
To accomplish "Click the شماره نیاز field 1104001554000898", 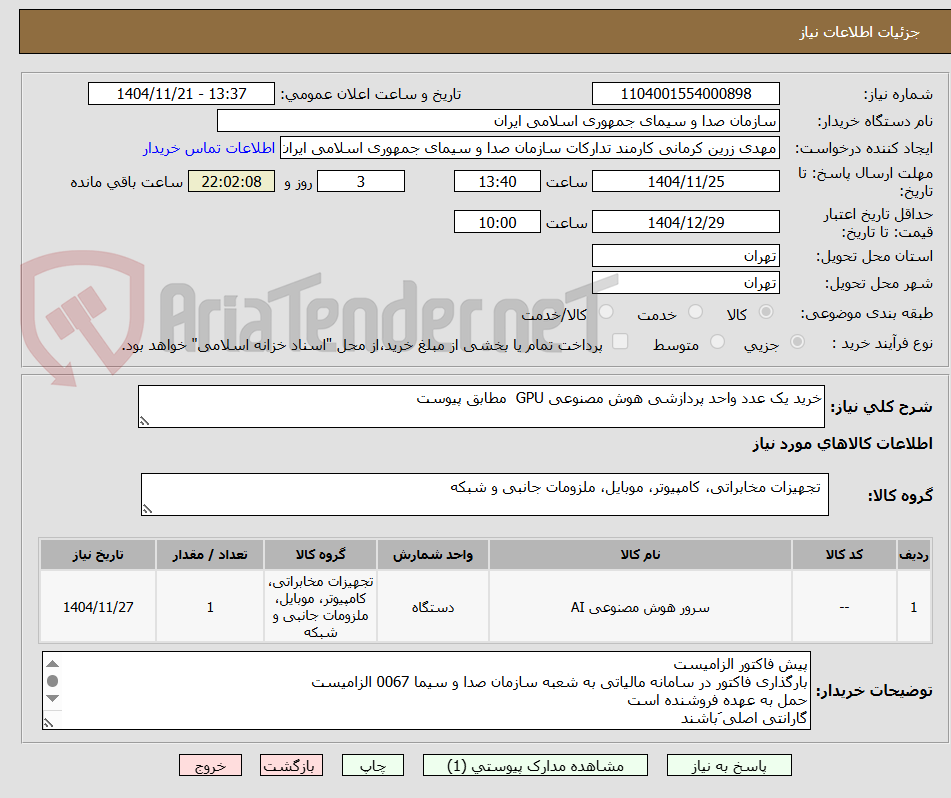I will pos(685,94).
